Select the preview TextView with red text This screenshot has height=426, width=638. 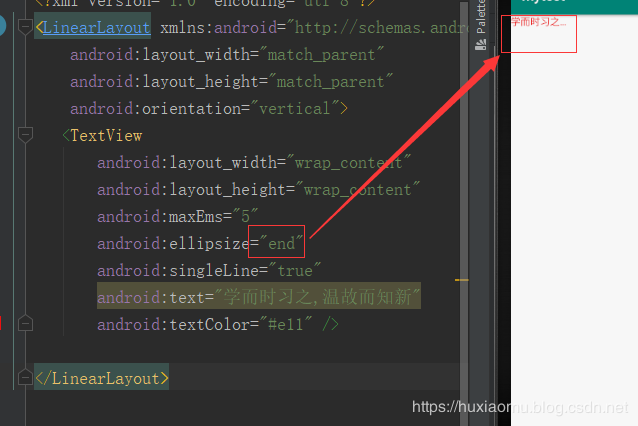[538, 22]
